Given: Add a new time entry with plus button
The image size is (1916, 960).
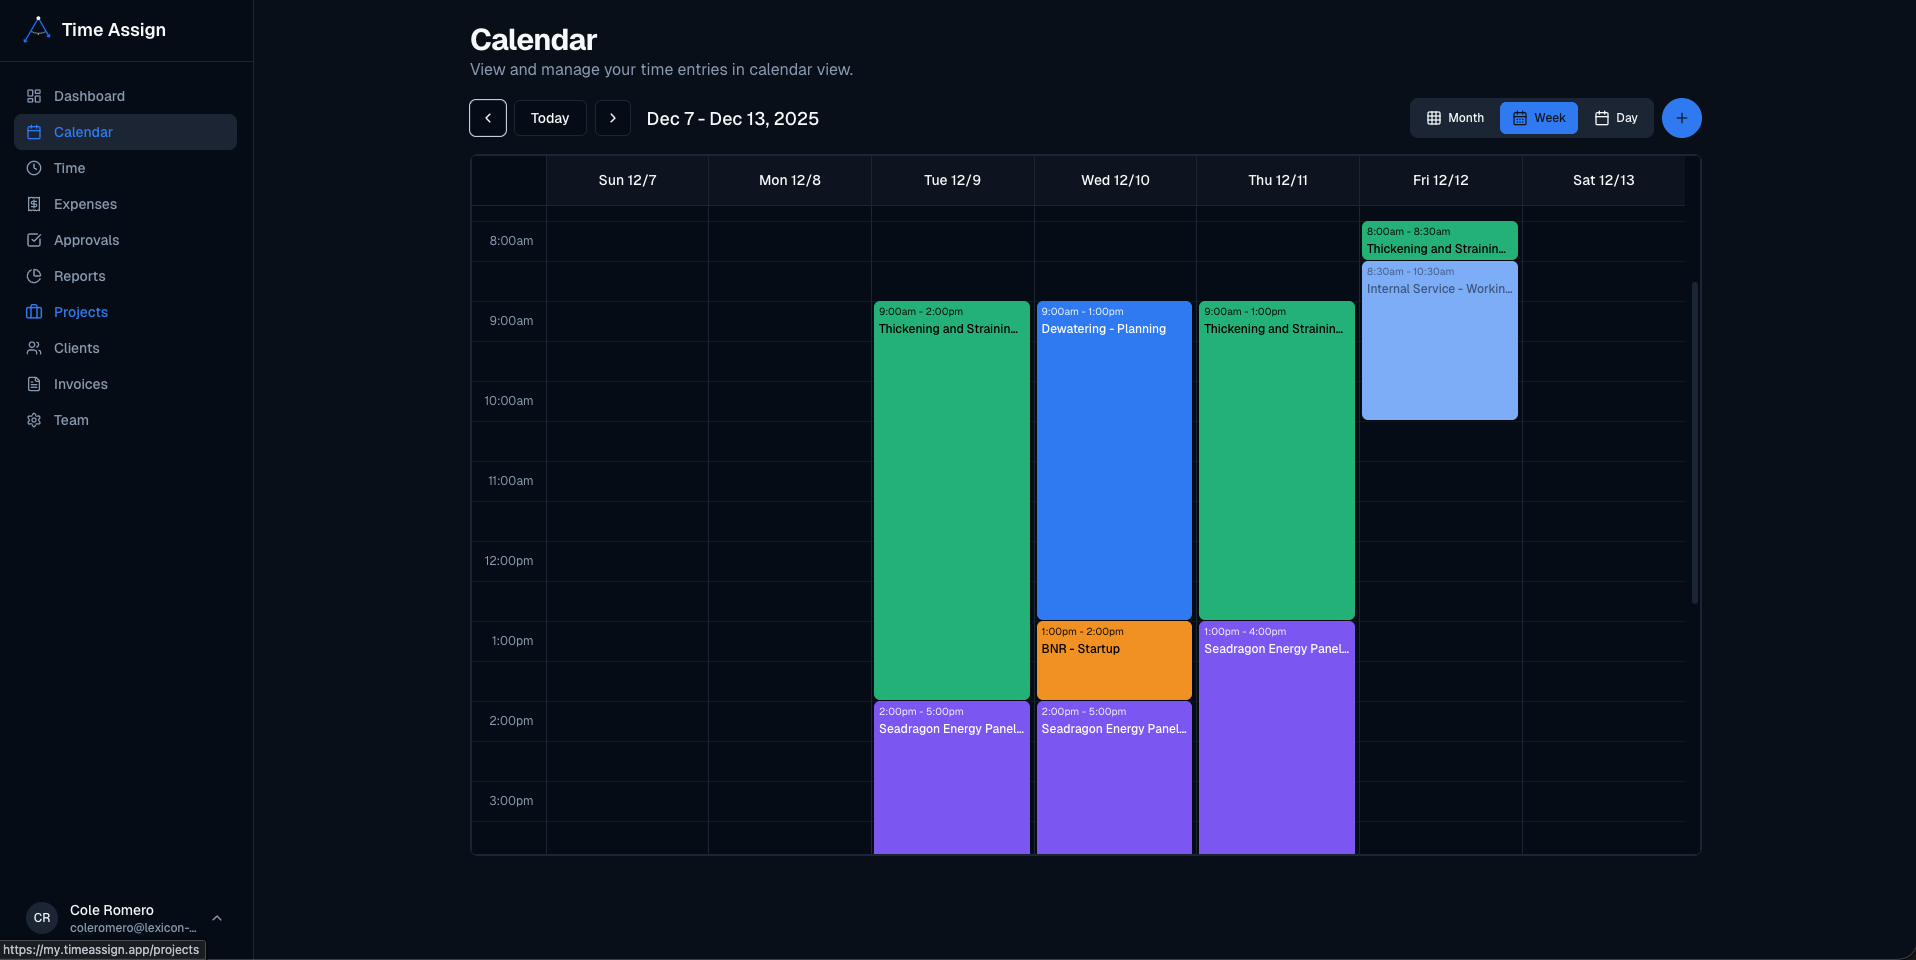Looking at the screenshot, I should point(1682,118).
